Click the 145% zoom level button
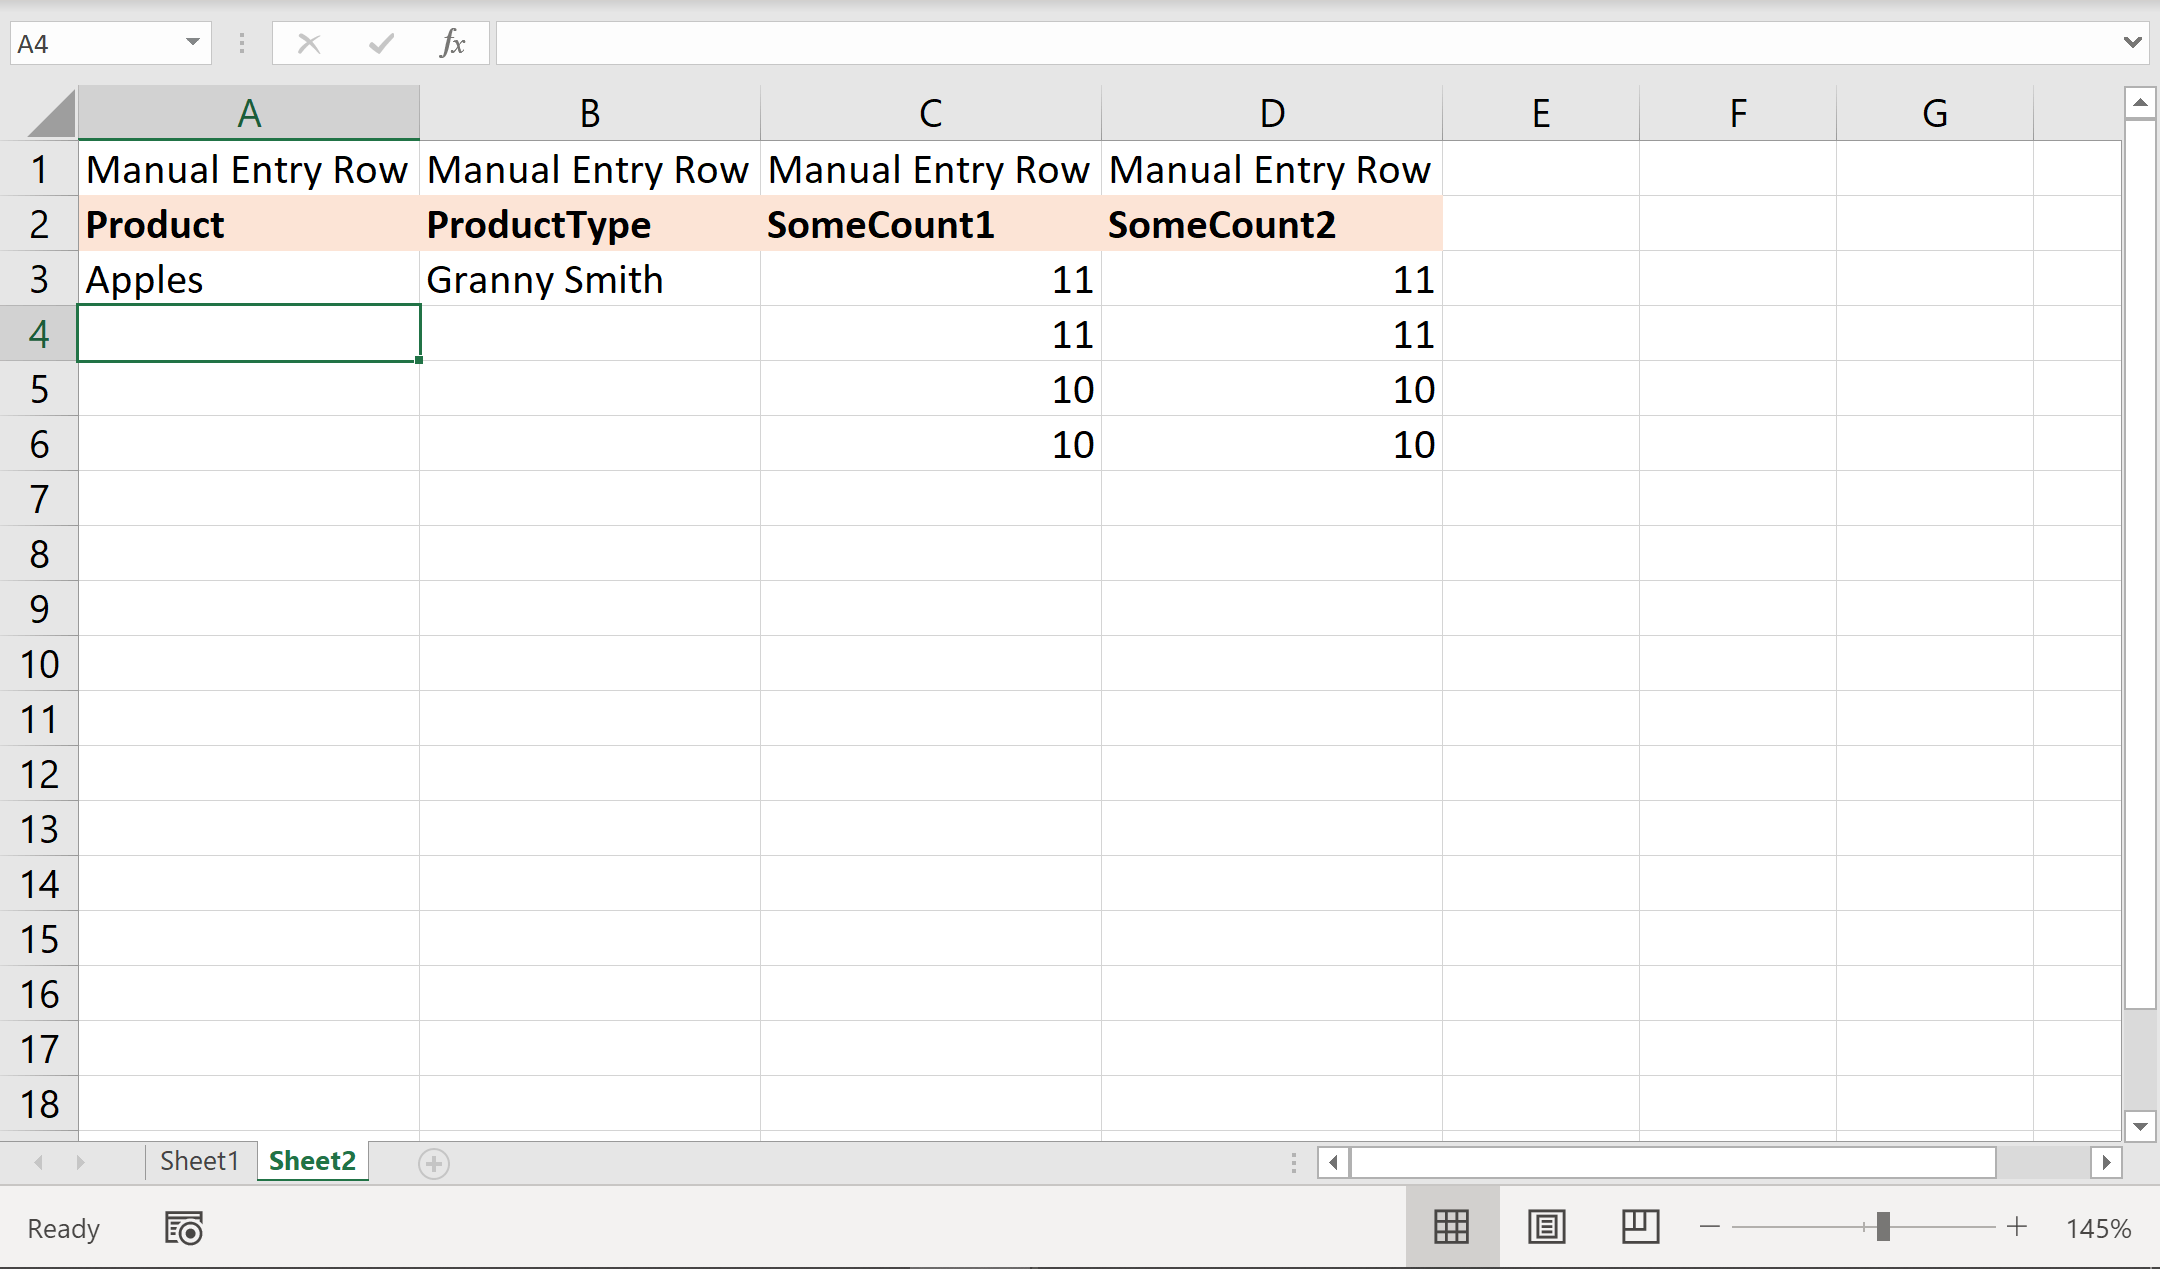 click(2098, 1228)
